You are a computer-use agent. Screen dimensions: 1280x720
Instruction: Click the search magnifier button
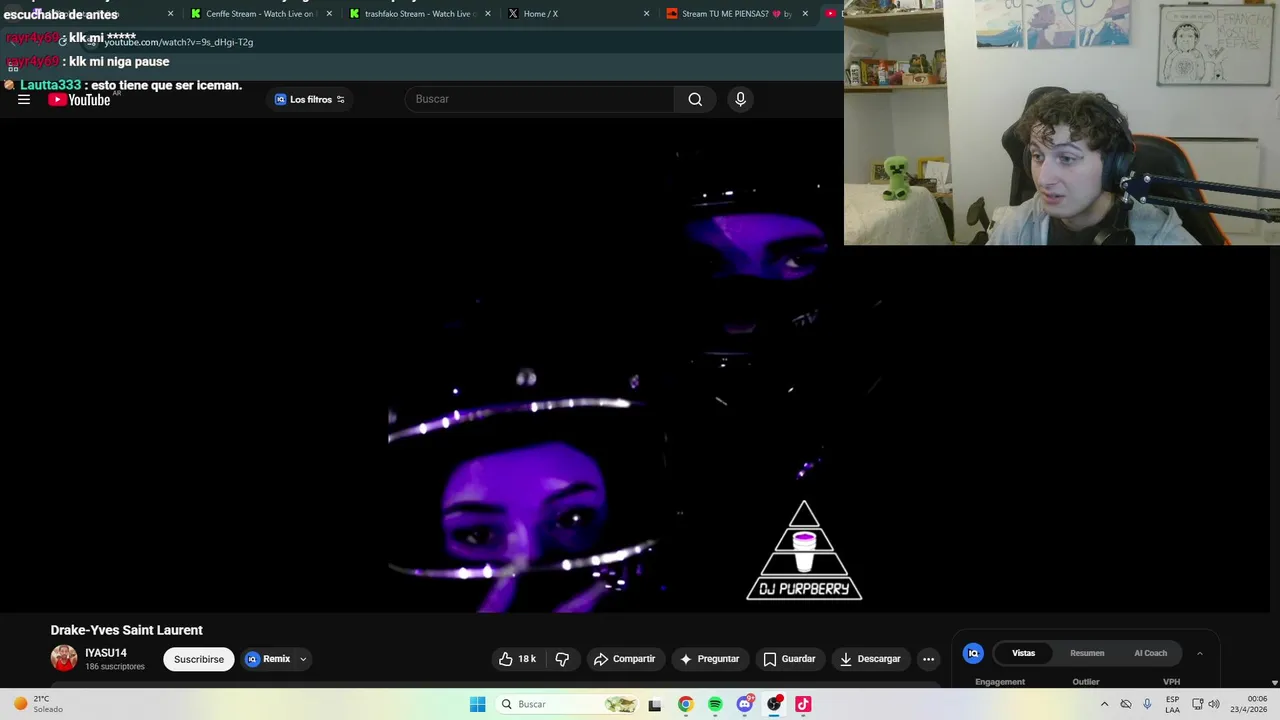pos(695,99)
